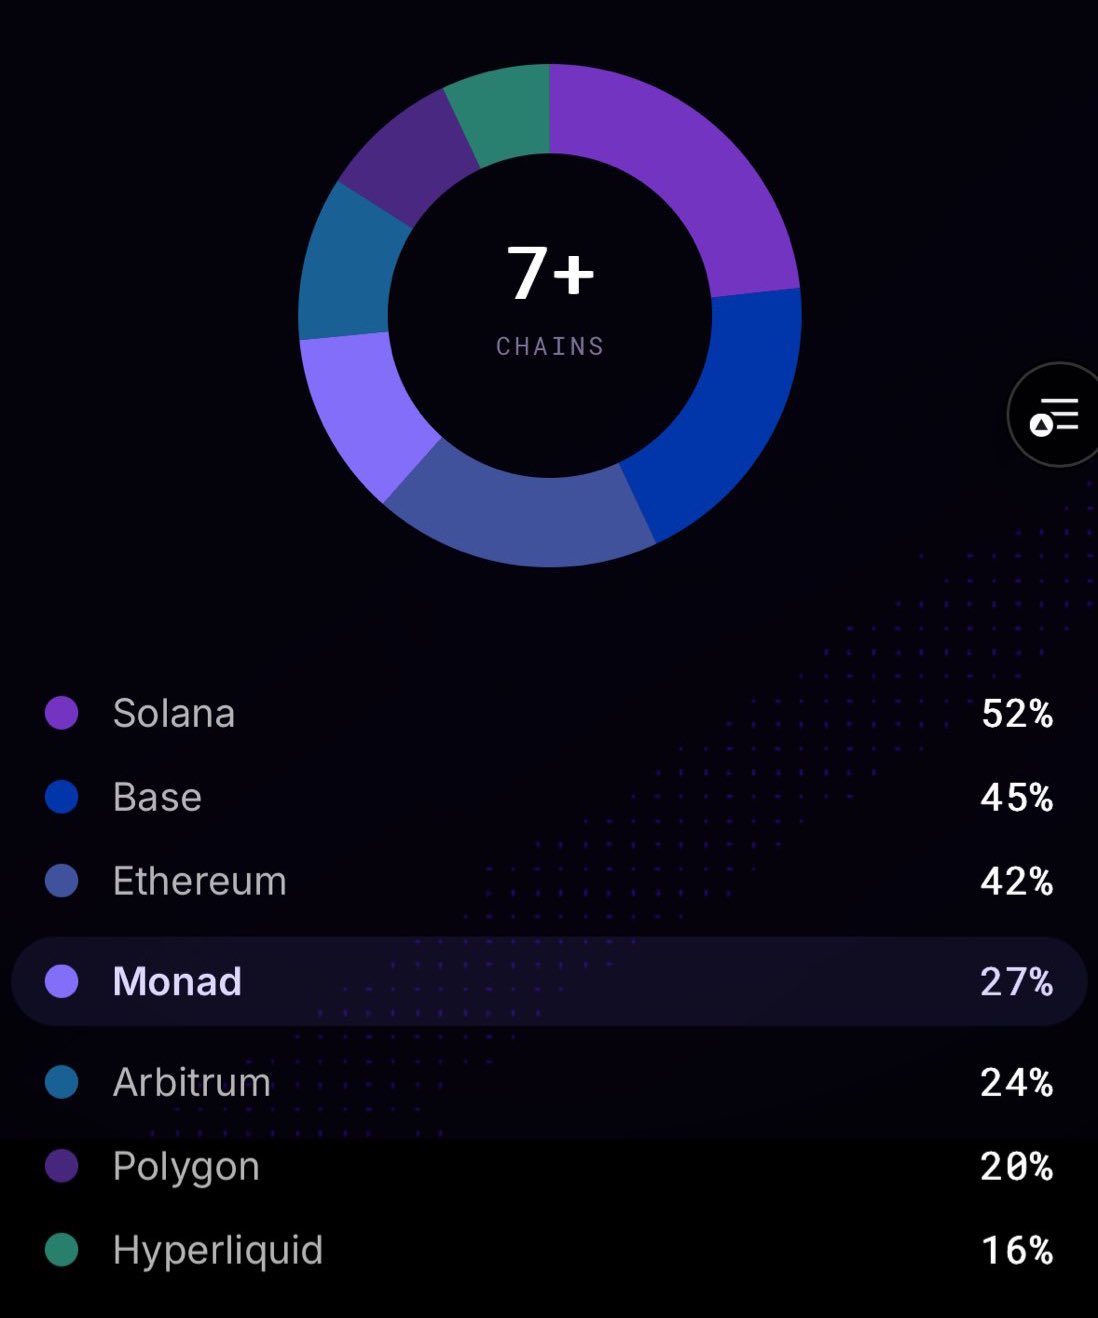Choose the Ethereum chain label
The image size is (1098, 1318).
(200, 881)
